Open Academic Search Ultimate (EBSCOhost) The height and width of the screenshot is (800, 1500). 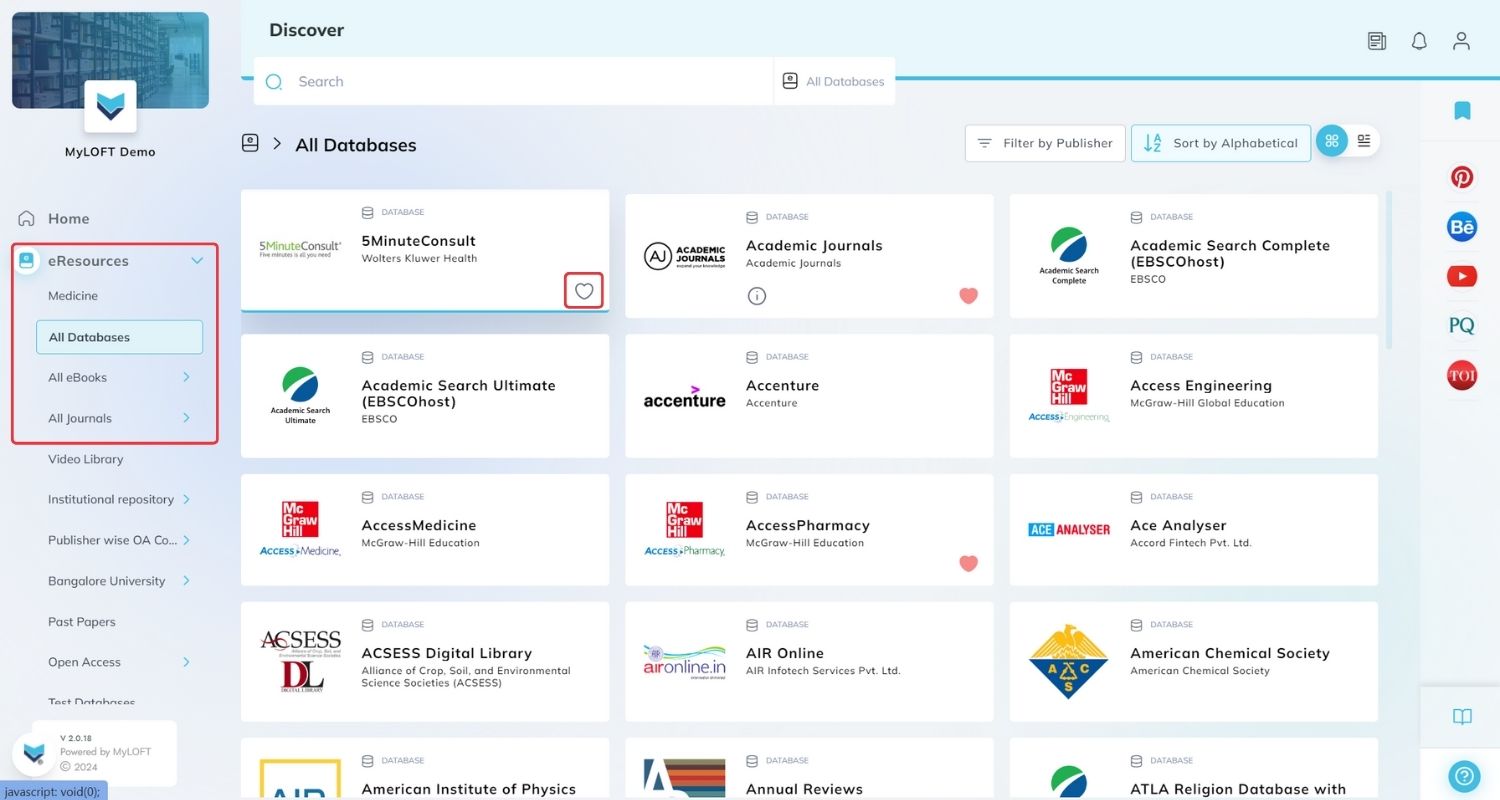425,396
